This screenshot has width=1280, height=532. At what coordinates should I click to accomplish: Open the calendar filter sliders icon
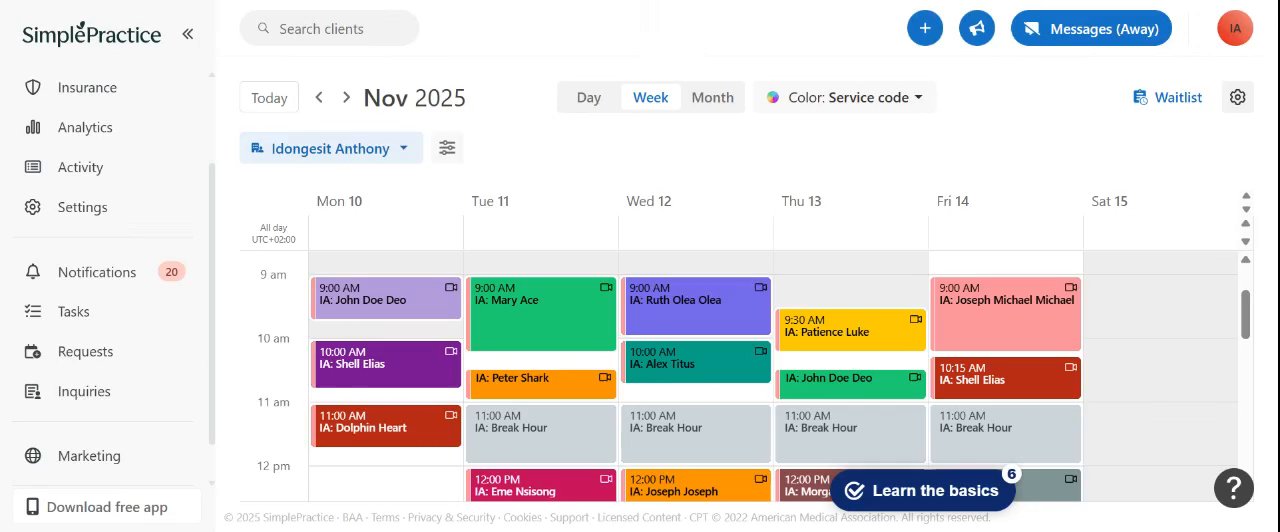447,148
